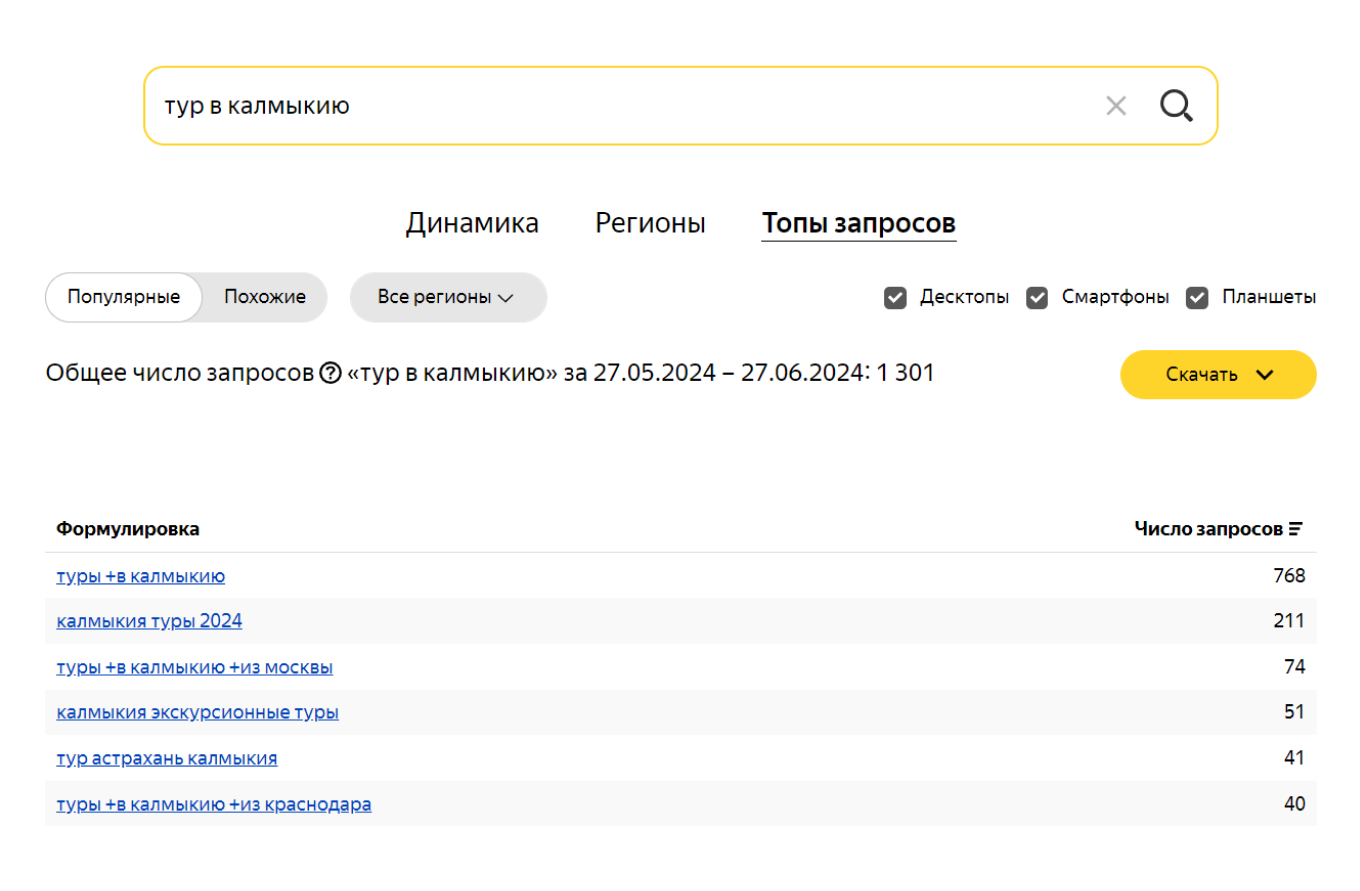1360x891 pixels.
Task: Select the value 51 in the table
Action: [1295, 713]
